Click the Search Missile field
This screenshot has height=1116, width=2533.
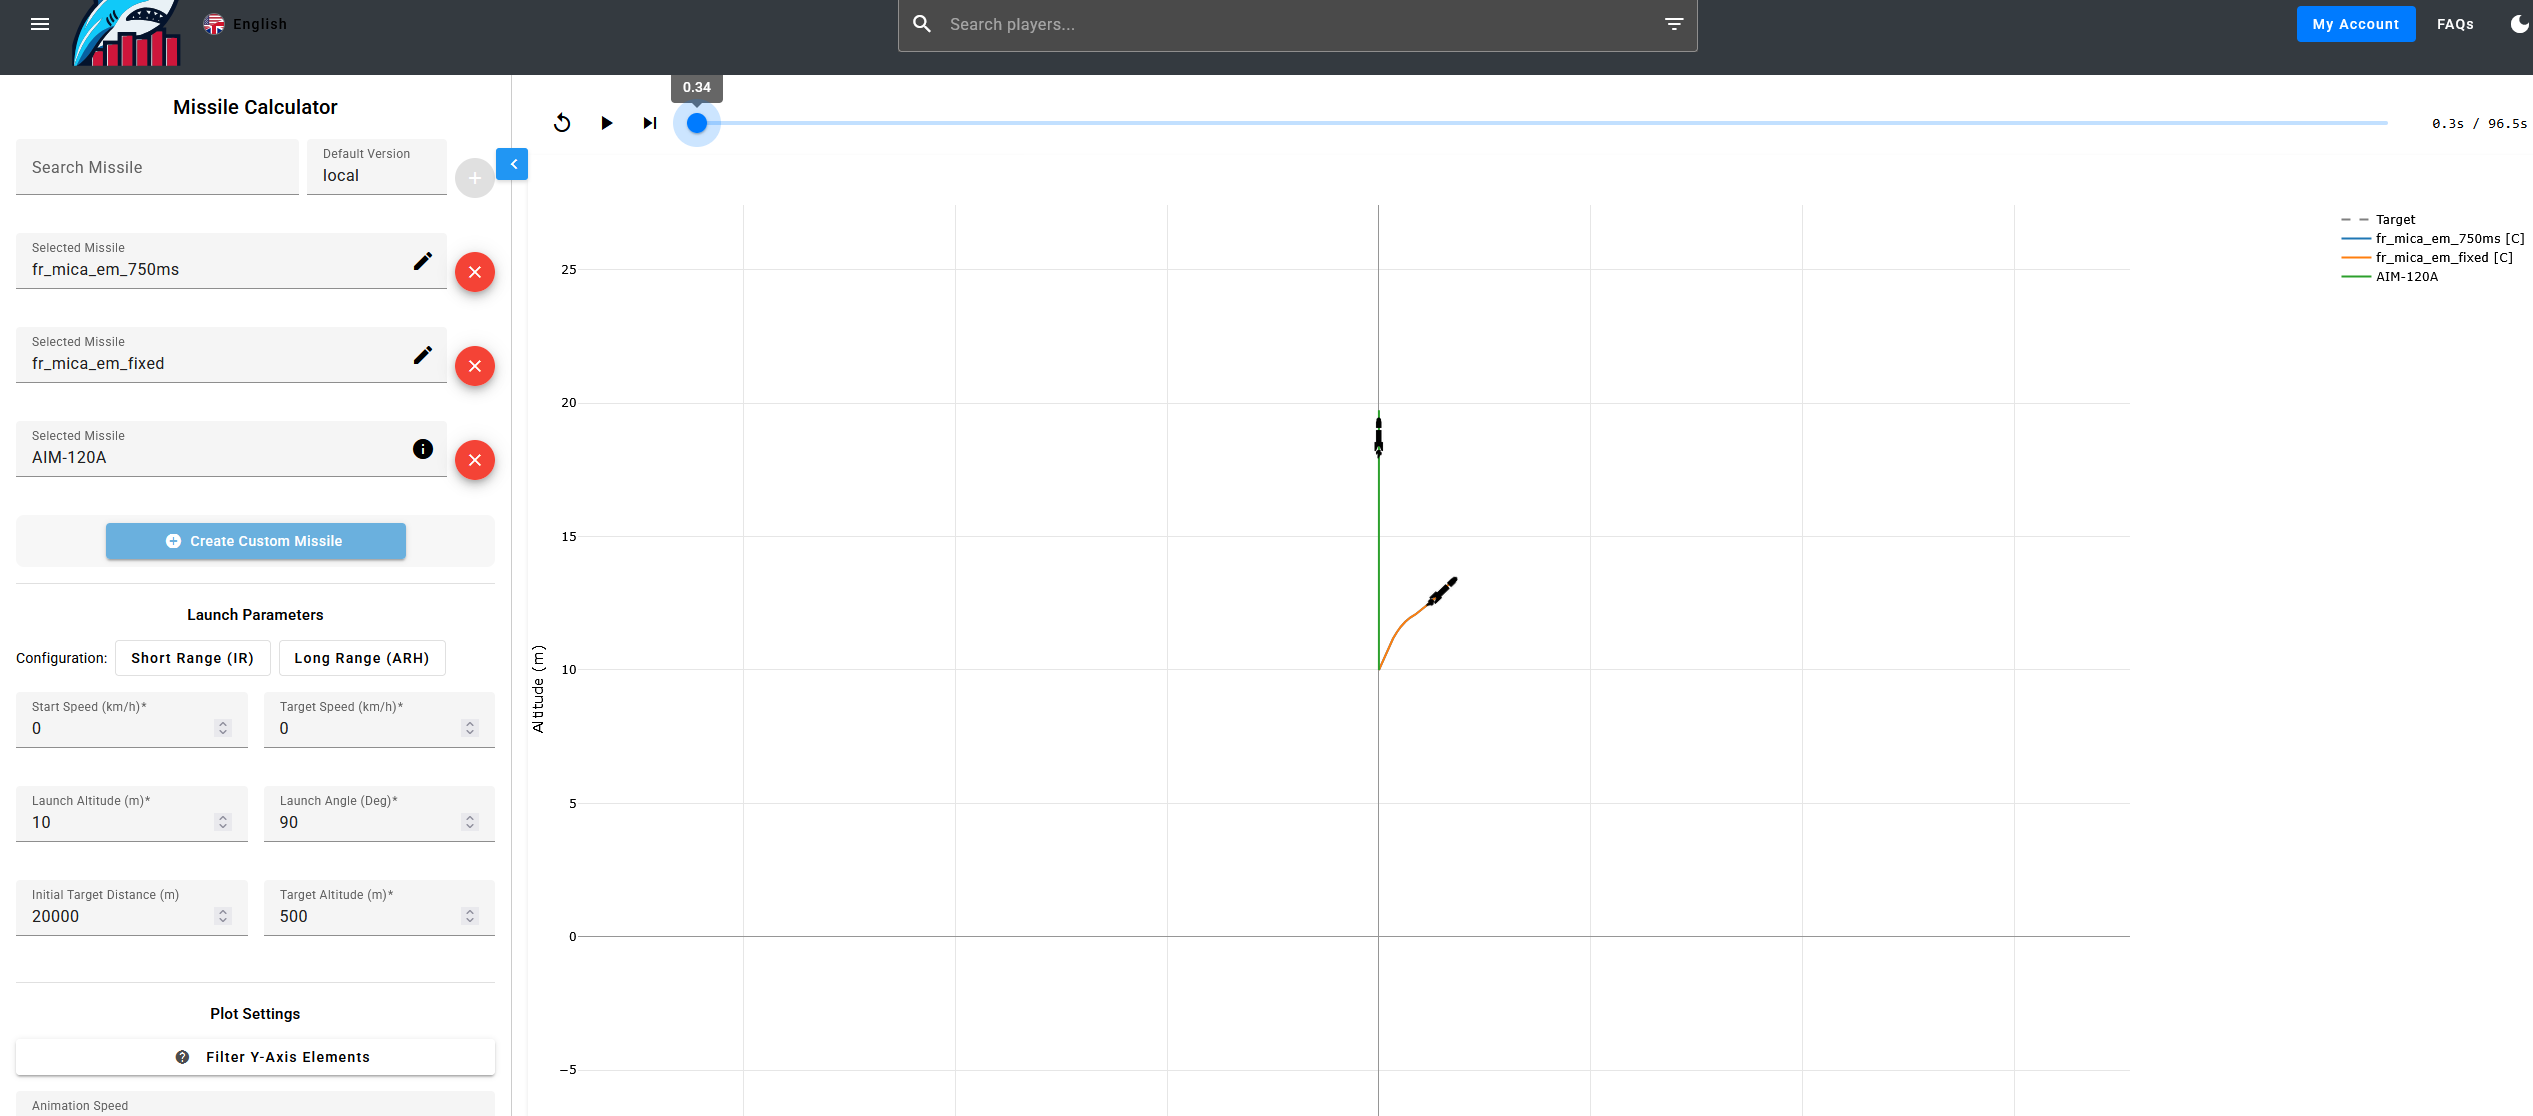157,167
